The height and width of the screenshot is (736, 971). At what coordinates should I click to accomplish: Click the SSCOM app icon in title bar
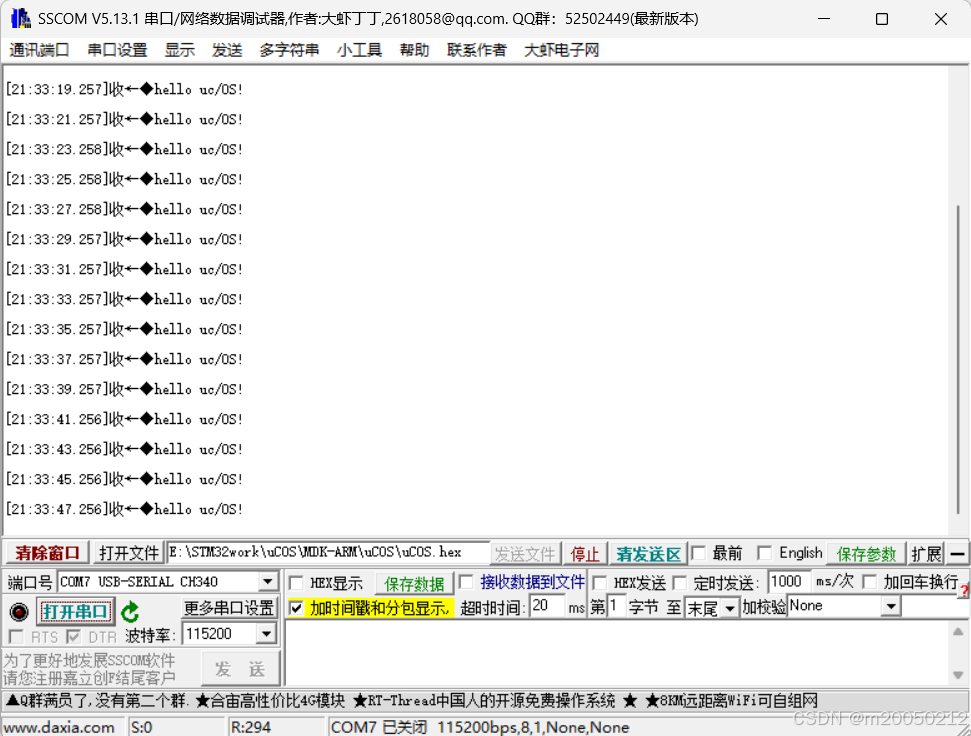(x=20, y=19)
